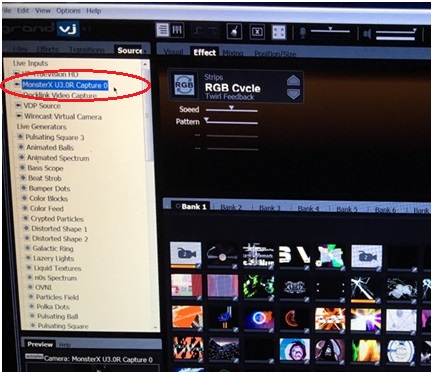Viewport: 433px width, 374px height.
Task: Click the RGB effect icon
Action: (184, 85)
